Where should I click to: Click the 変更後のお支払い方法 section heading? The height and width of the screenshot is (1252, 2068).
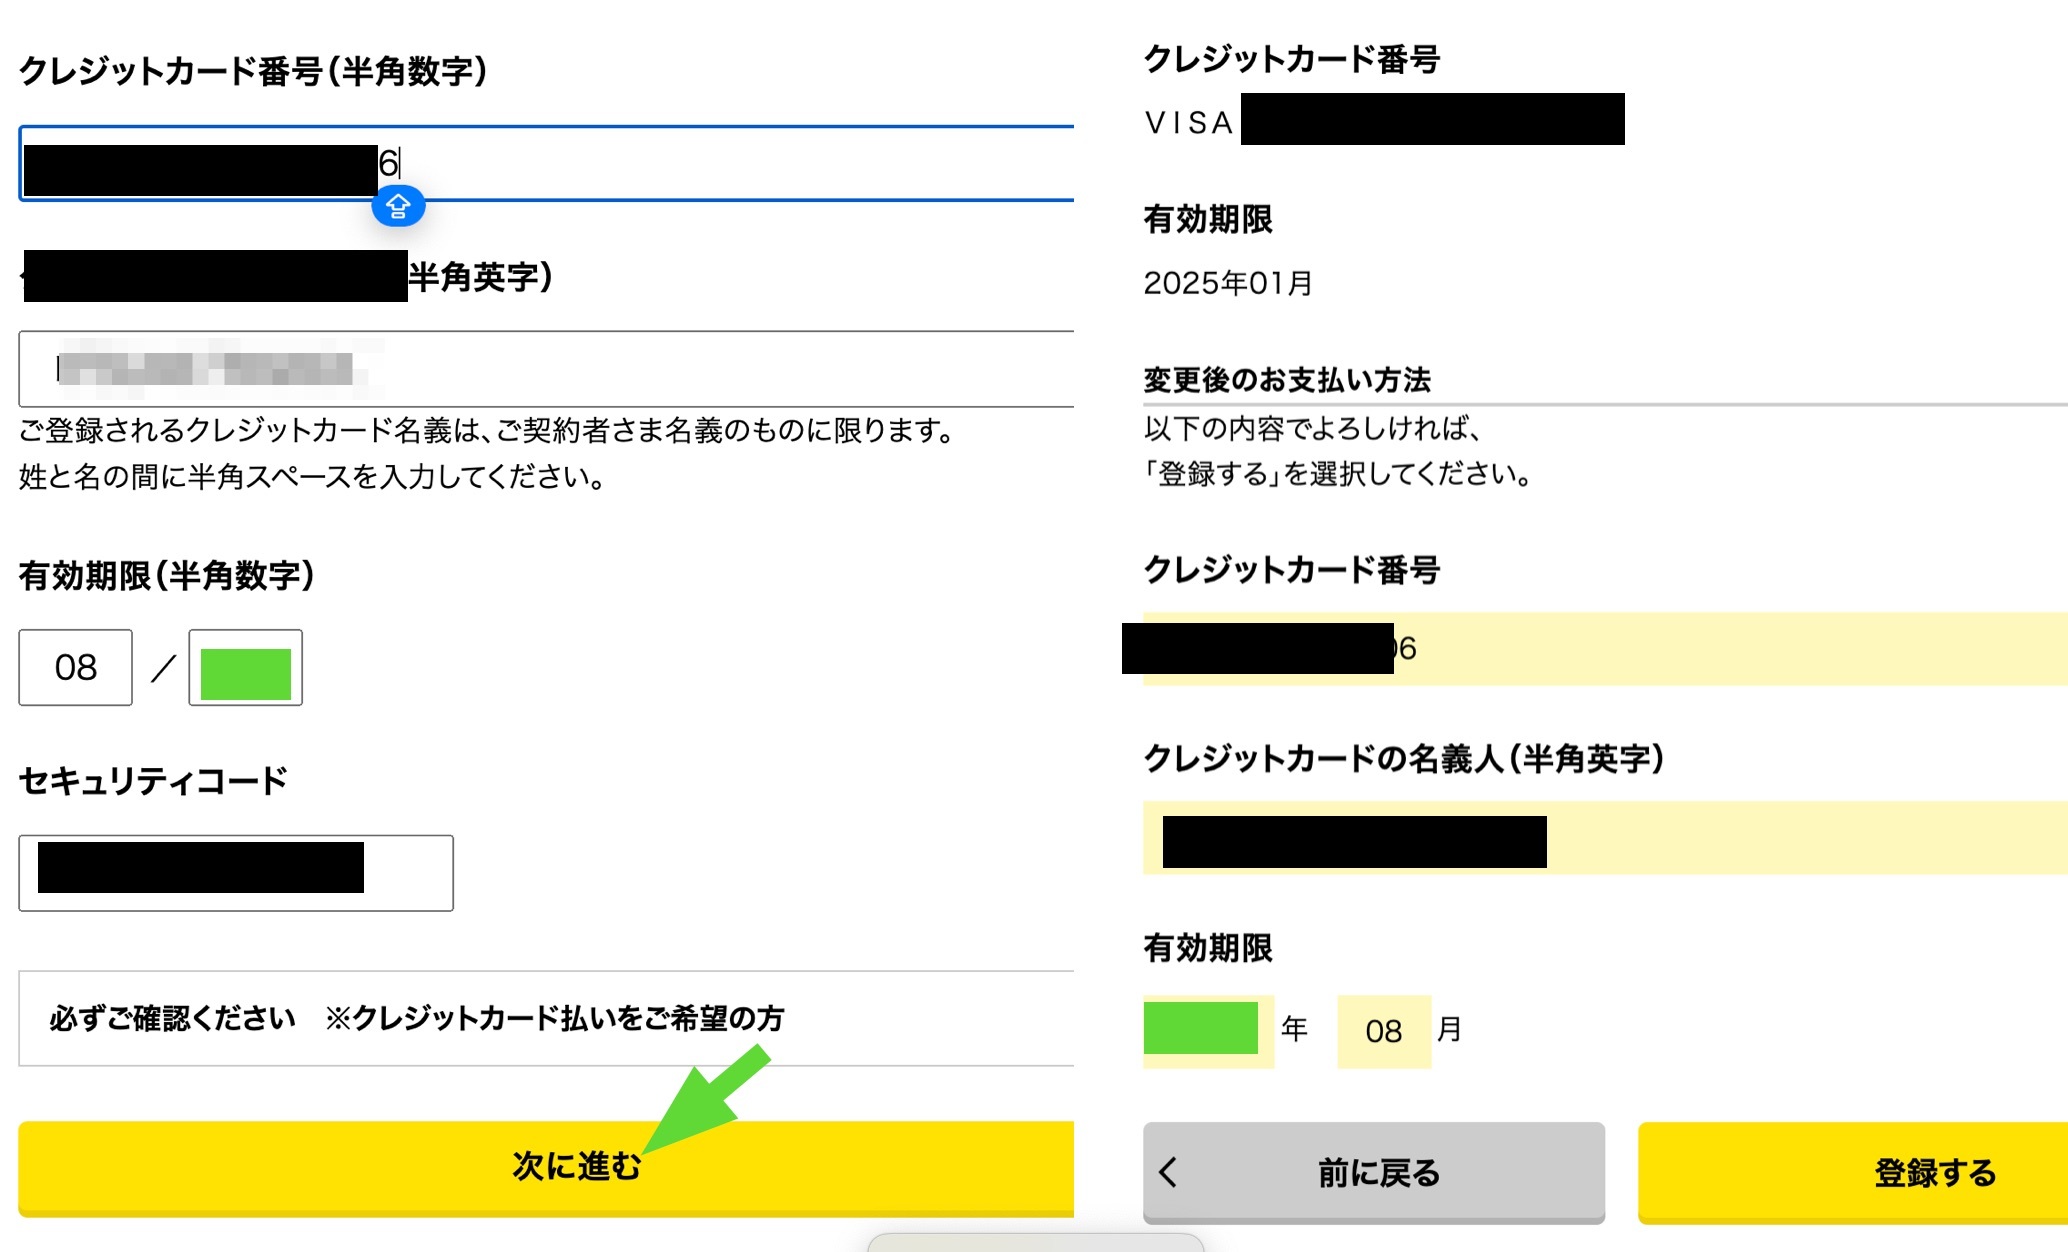pos(1287,380)
